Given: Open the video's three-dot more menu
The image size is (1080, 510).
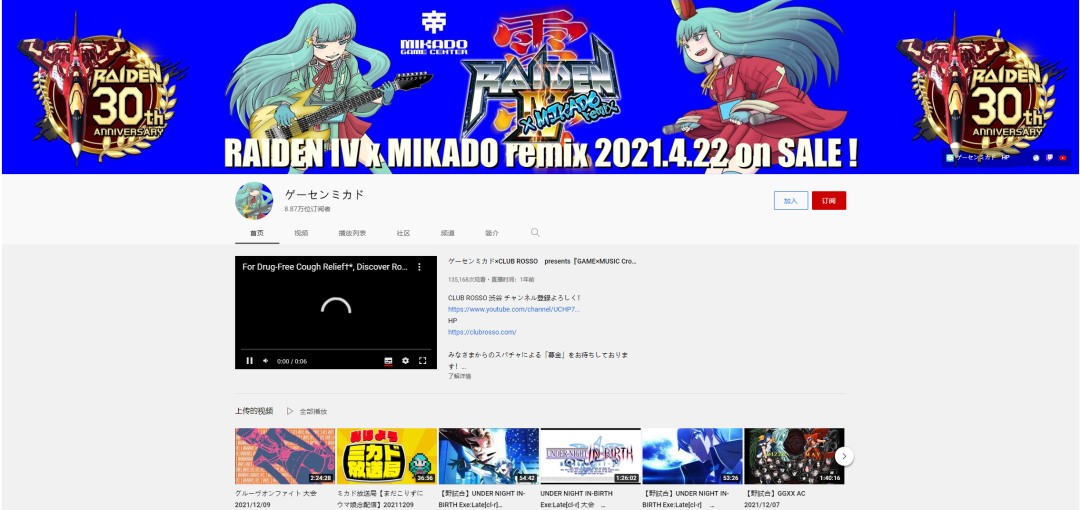Looking at the screenshot, I should pyautogui.click(x=419, y=267).
